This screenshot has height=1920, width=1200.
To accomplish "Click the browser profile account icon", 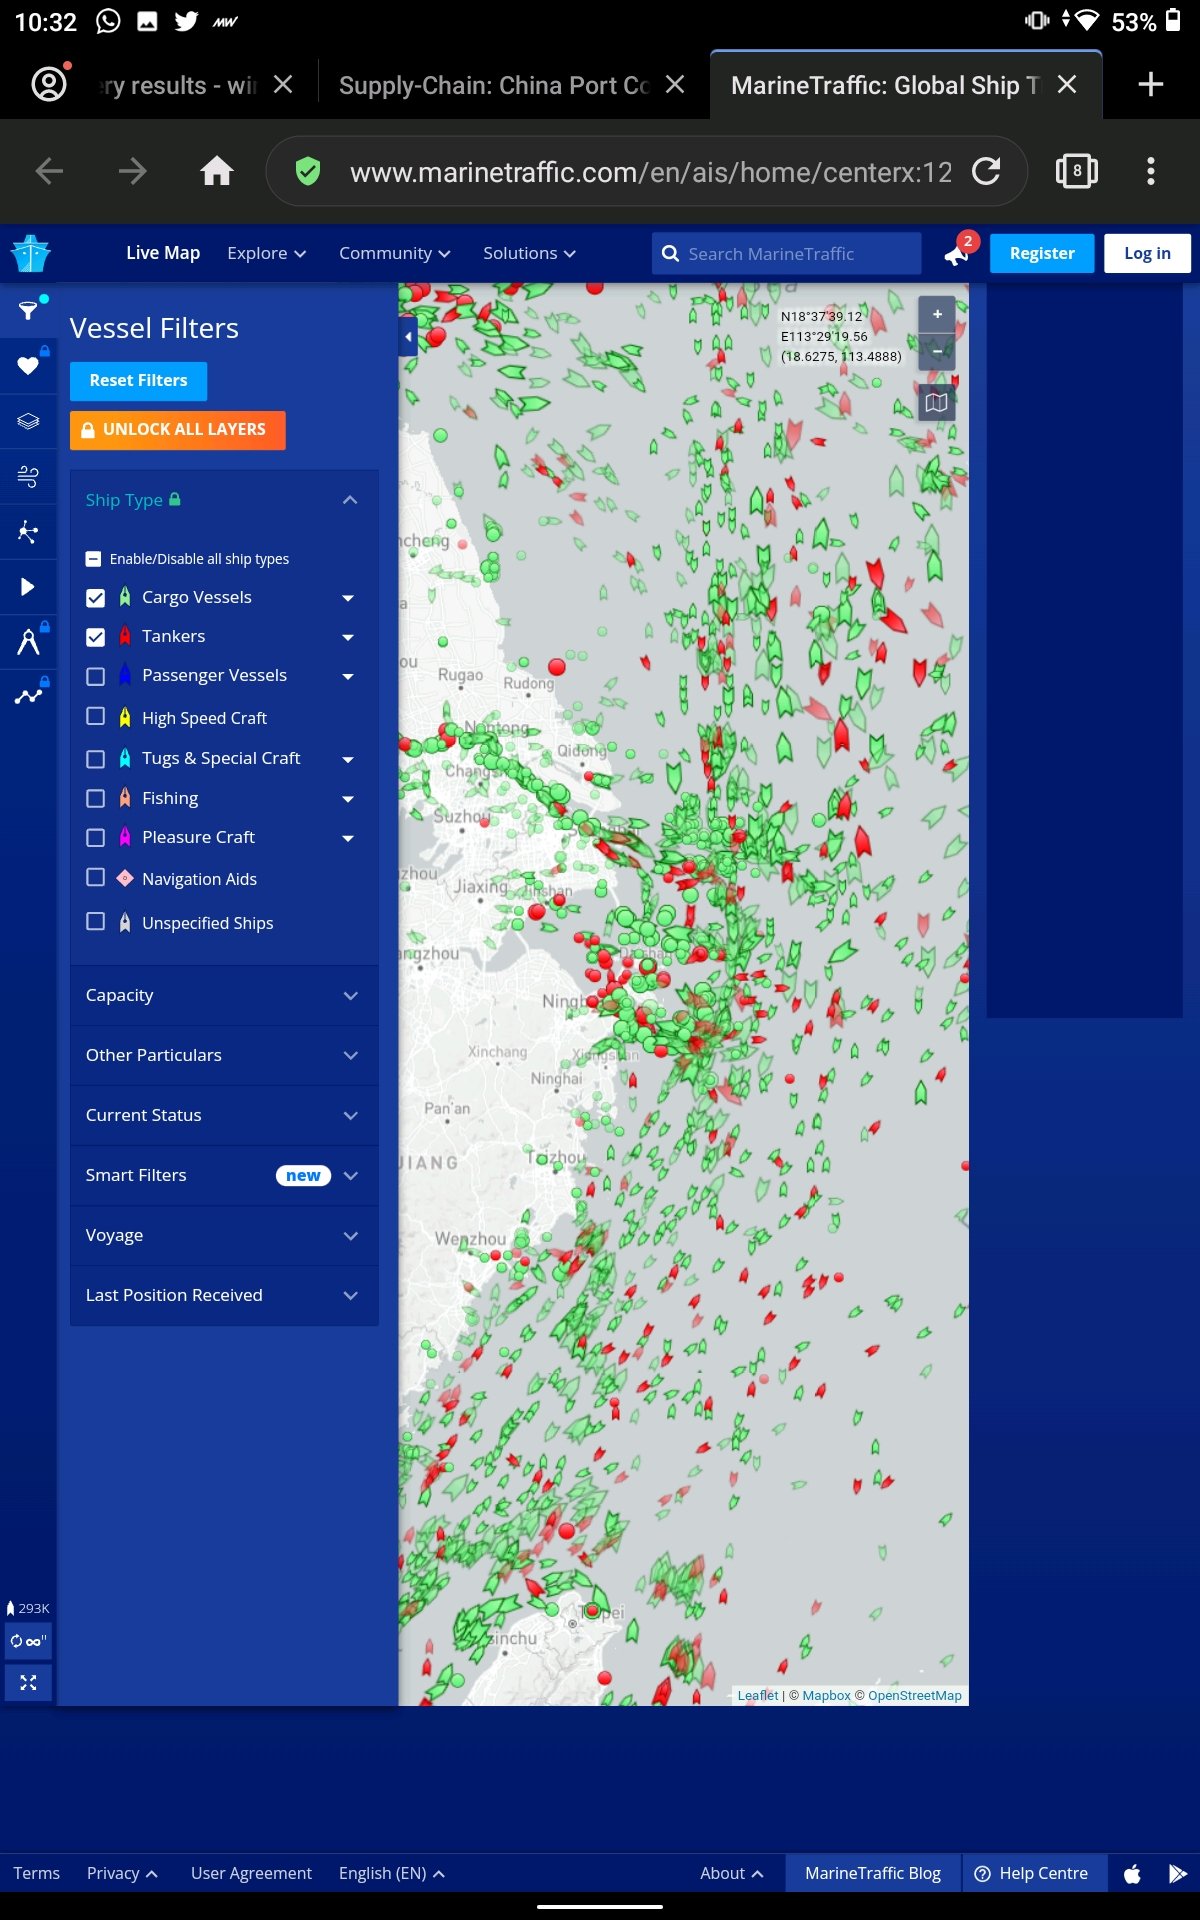I will point(49,84).
